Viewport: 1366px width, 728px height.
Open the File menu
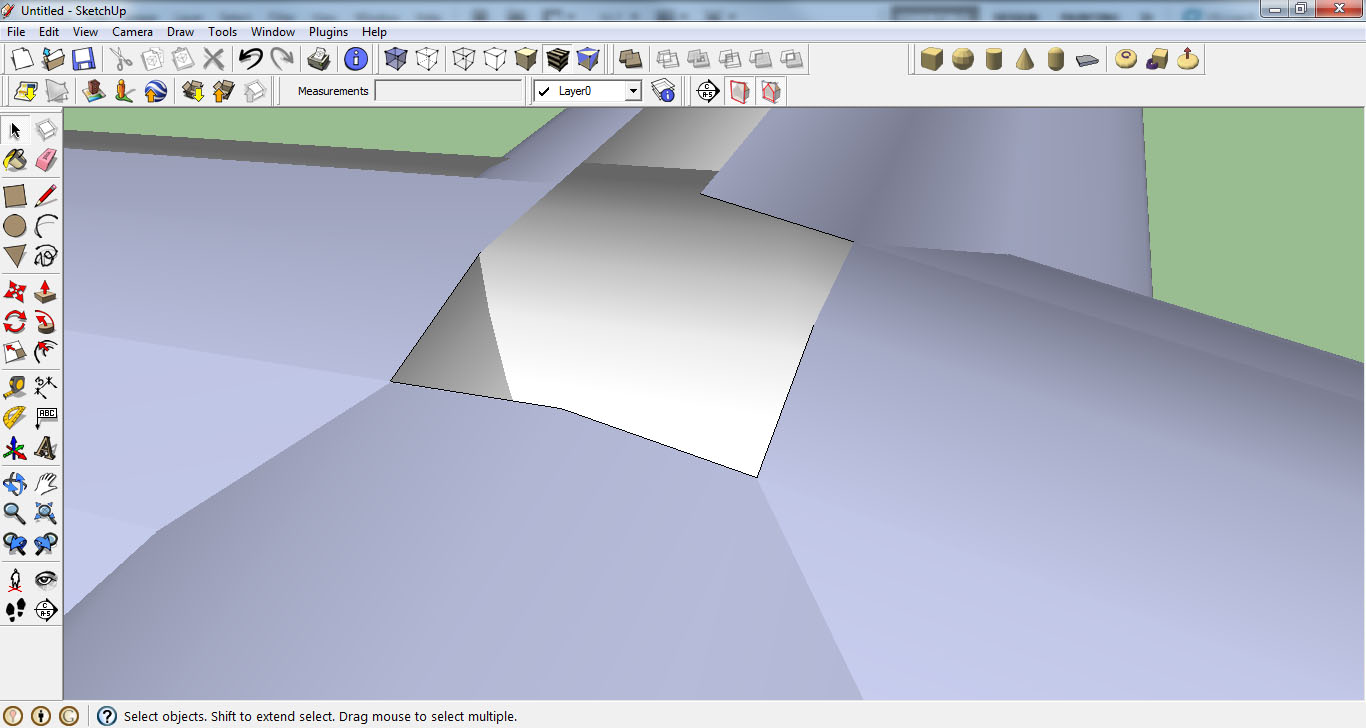pyautogui.click(x=16, y=32)
